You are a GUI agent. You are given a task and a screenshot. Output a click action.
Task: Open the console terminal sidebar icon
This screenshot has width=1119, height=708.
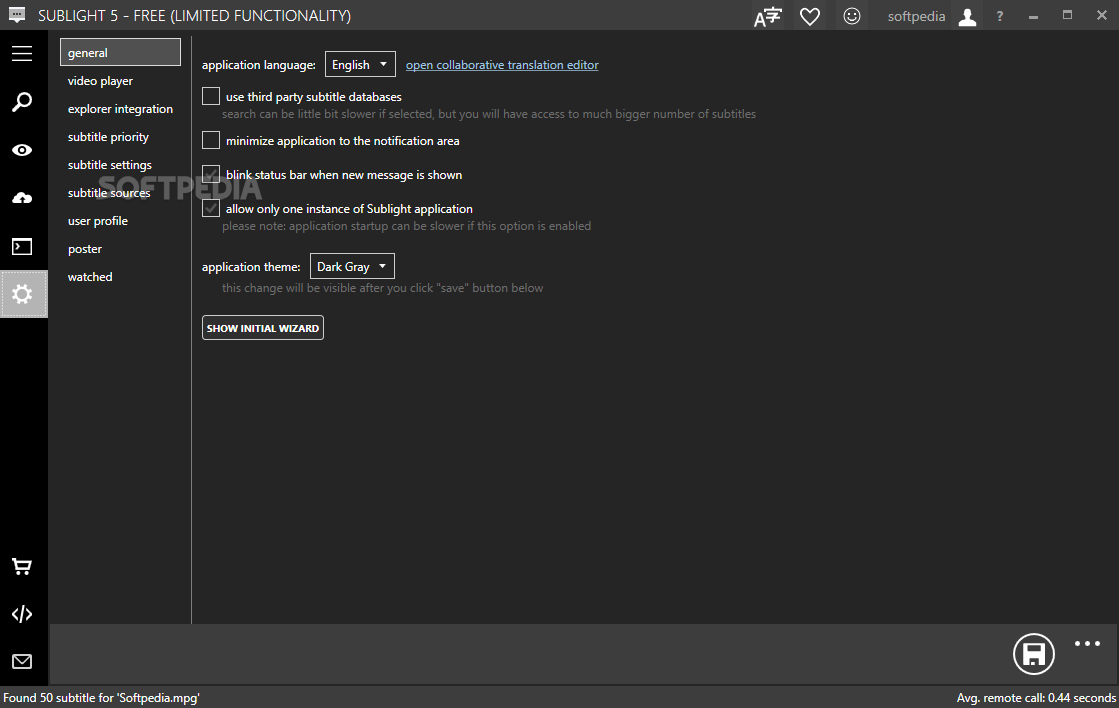click(22, 246)
